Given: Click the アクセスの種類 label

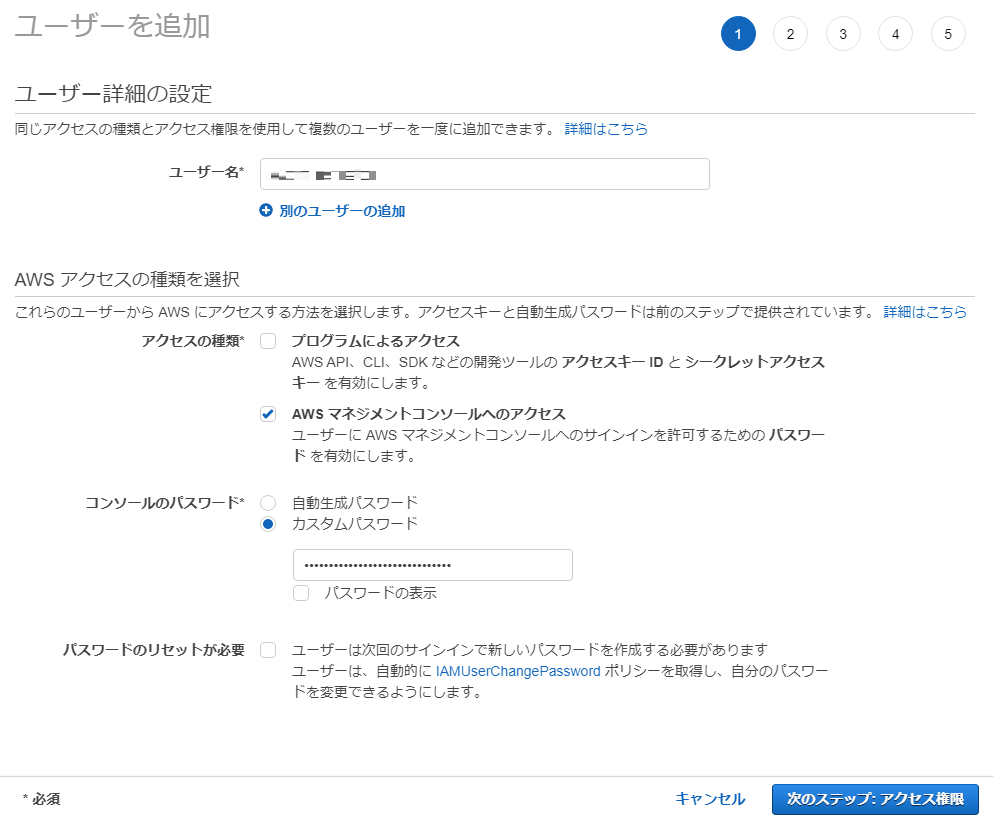Looking at the screenshot, I should [x=193, y=341].
